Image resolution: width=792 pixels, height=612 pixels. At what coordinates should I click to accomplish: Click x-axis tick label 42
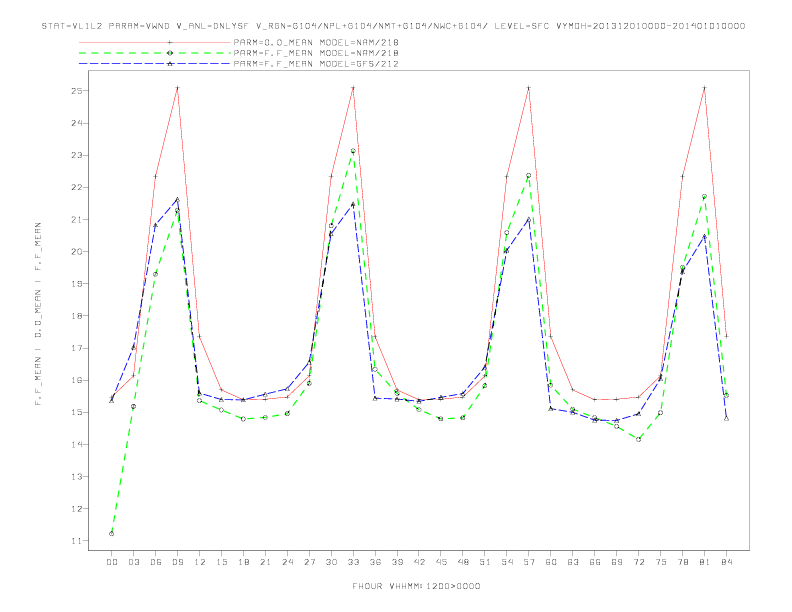click(x=419, y=562)
